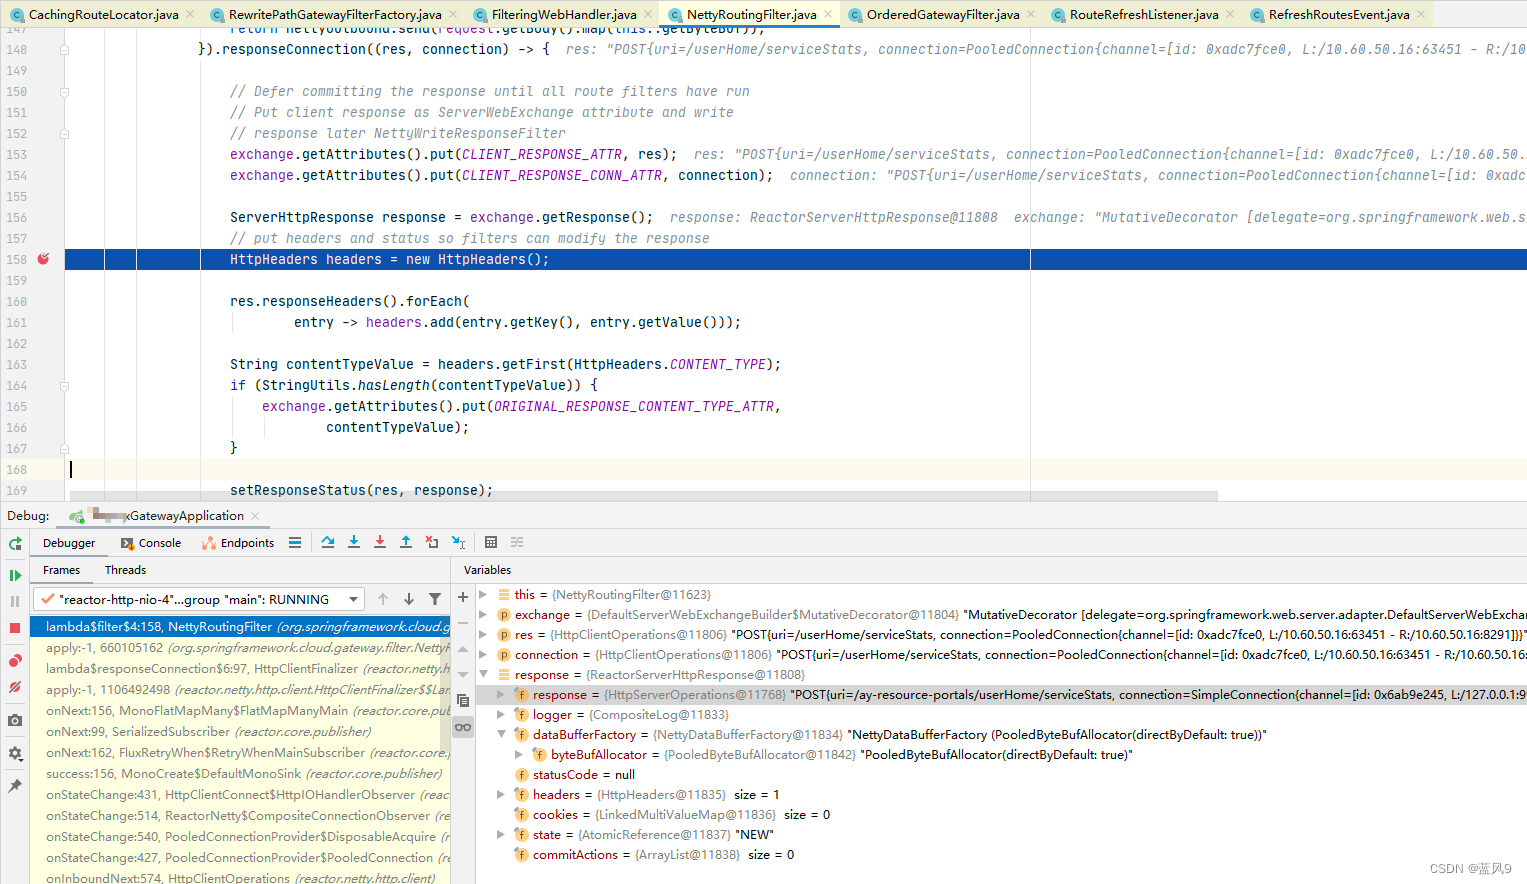Select previous frame up arrow
This screenshot has width=1527, height=884.
383,599
